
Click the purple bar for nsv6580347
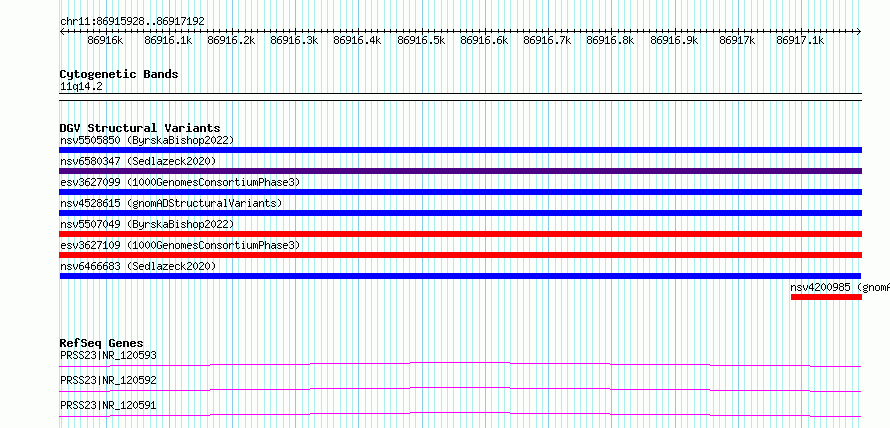point(460,171)
